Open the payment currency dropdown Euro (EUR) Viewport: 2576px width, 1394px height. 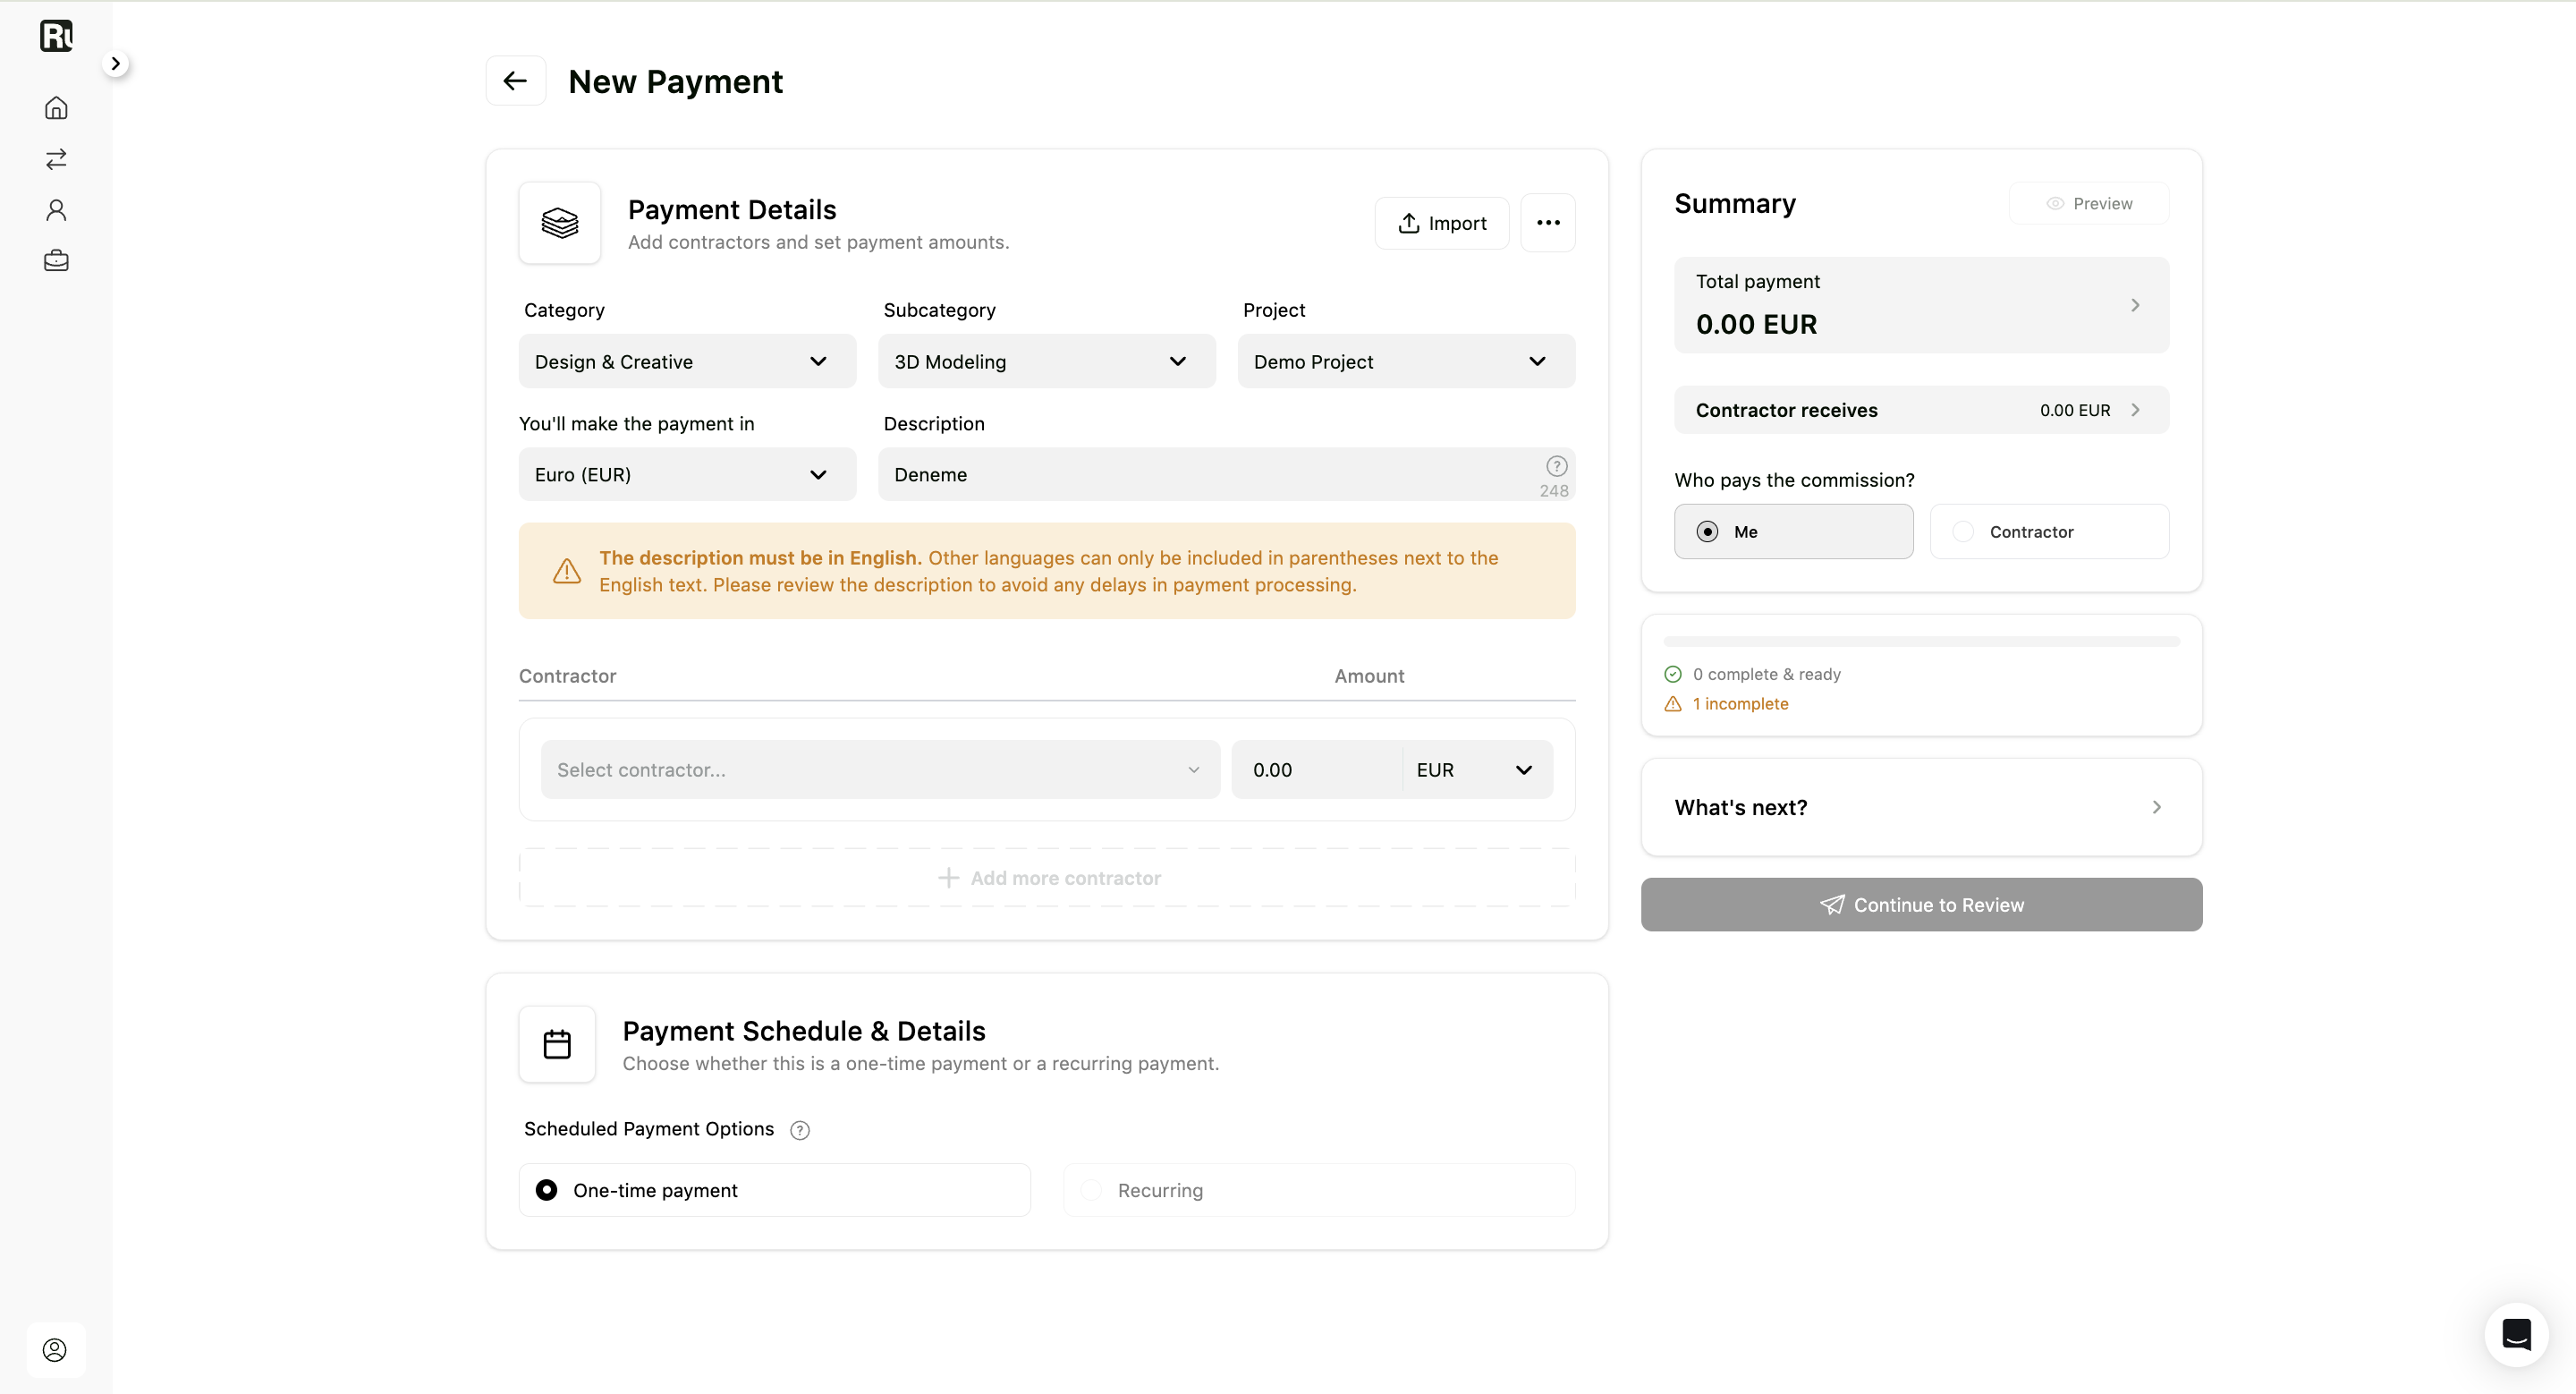pos(688,474)
